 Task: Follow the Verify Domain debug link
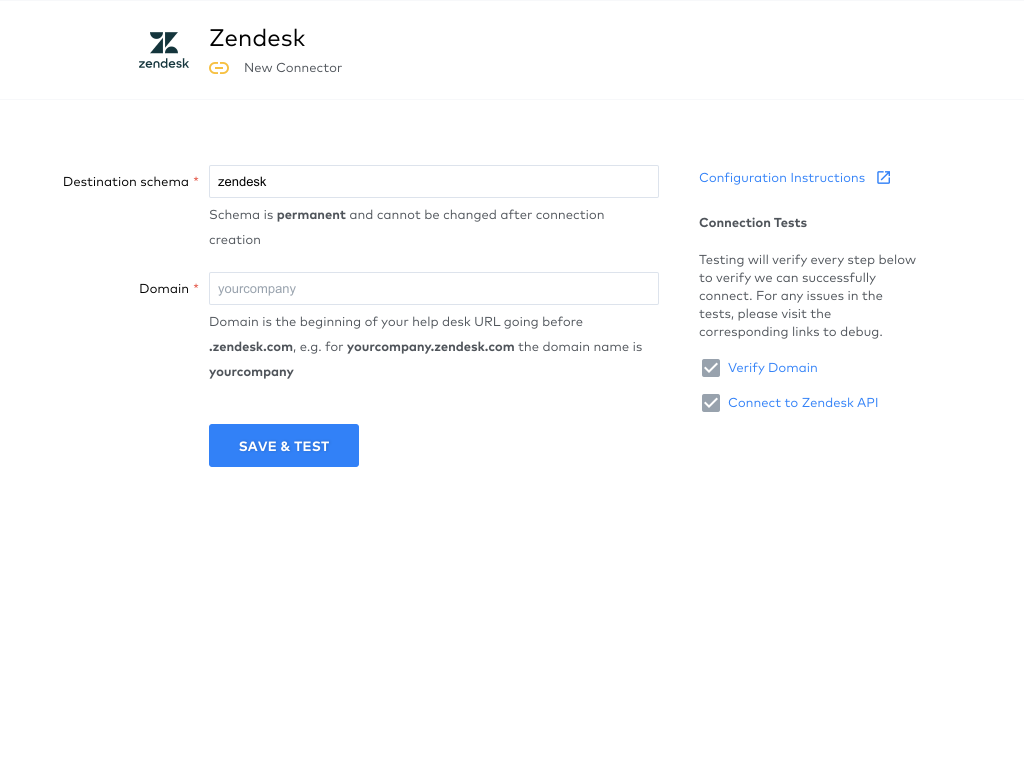click(772, 368)
